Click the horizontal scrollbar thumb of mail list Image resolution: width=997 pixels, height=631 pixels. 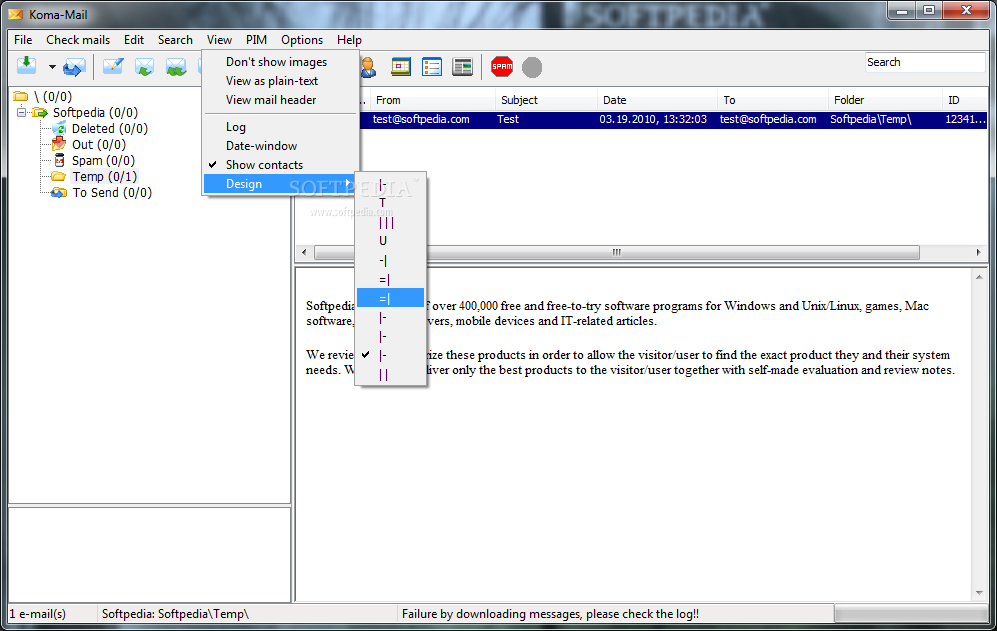[x=616, y=252]
